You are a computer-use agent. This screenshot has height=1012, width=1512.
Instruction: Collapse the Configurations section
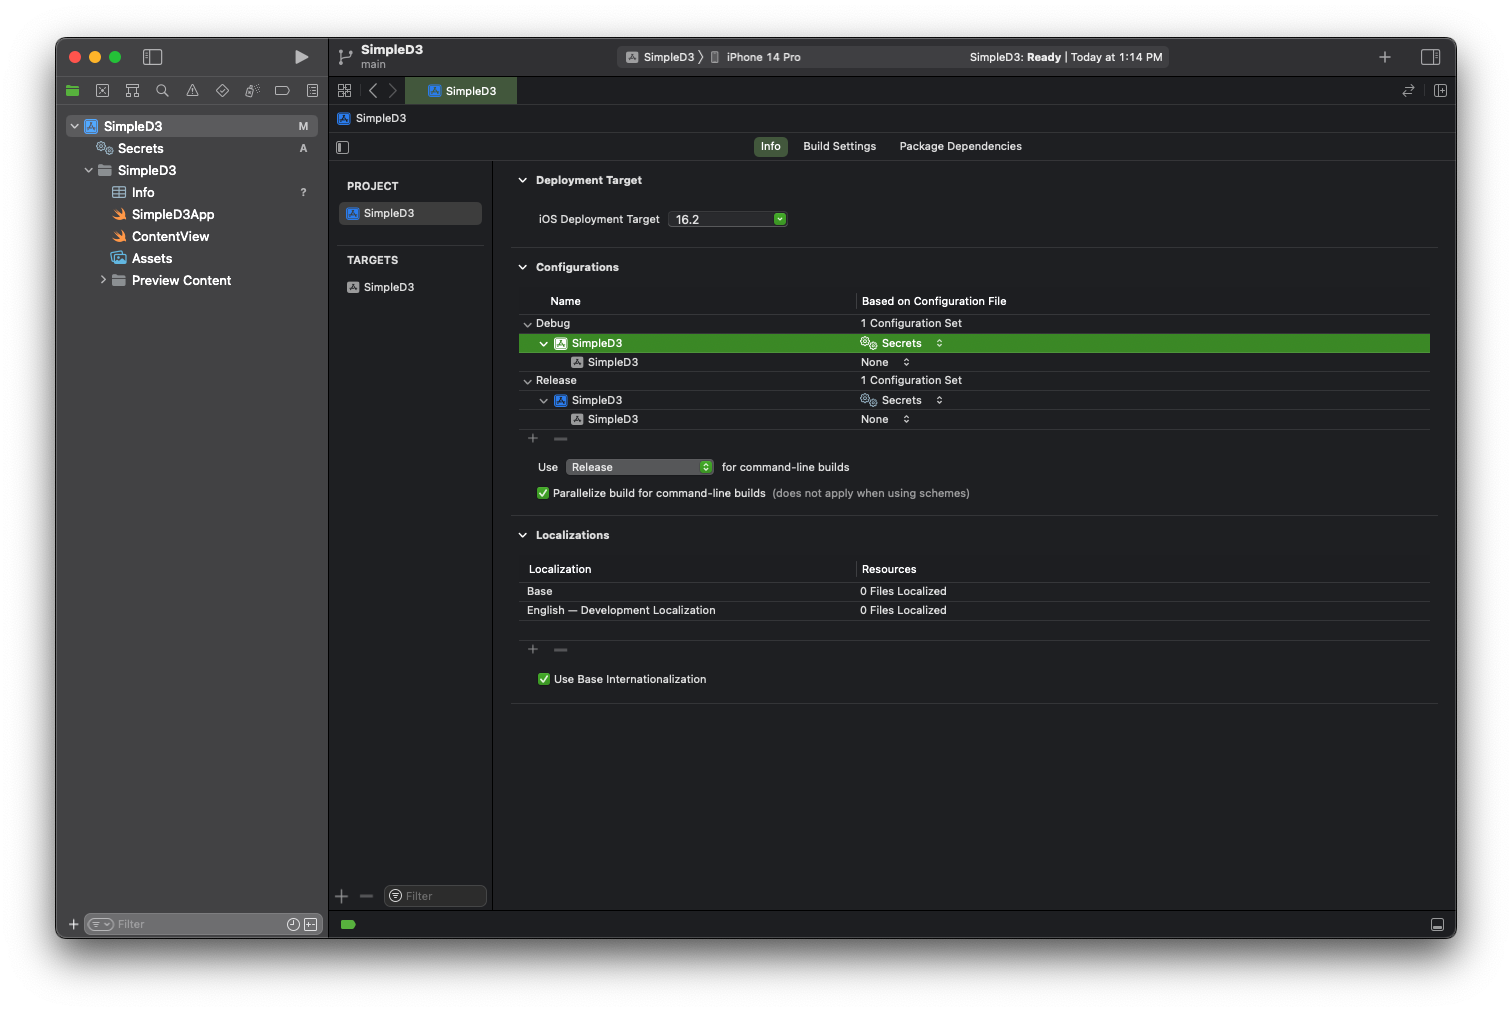pyautogui.click(x=522, y=267)
